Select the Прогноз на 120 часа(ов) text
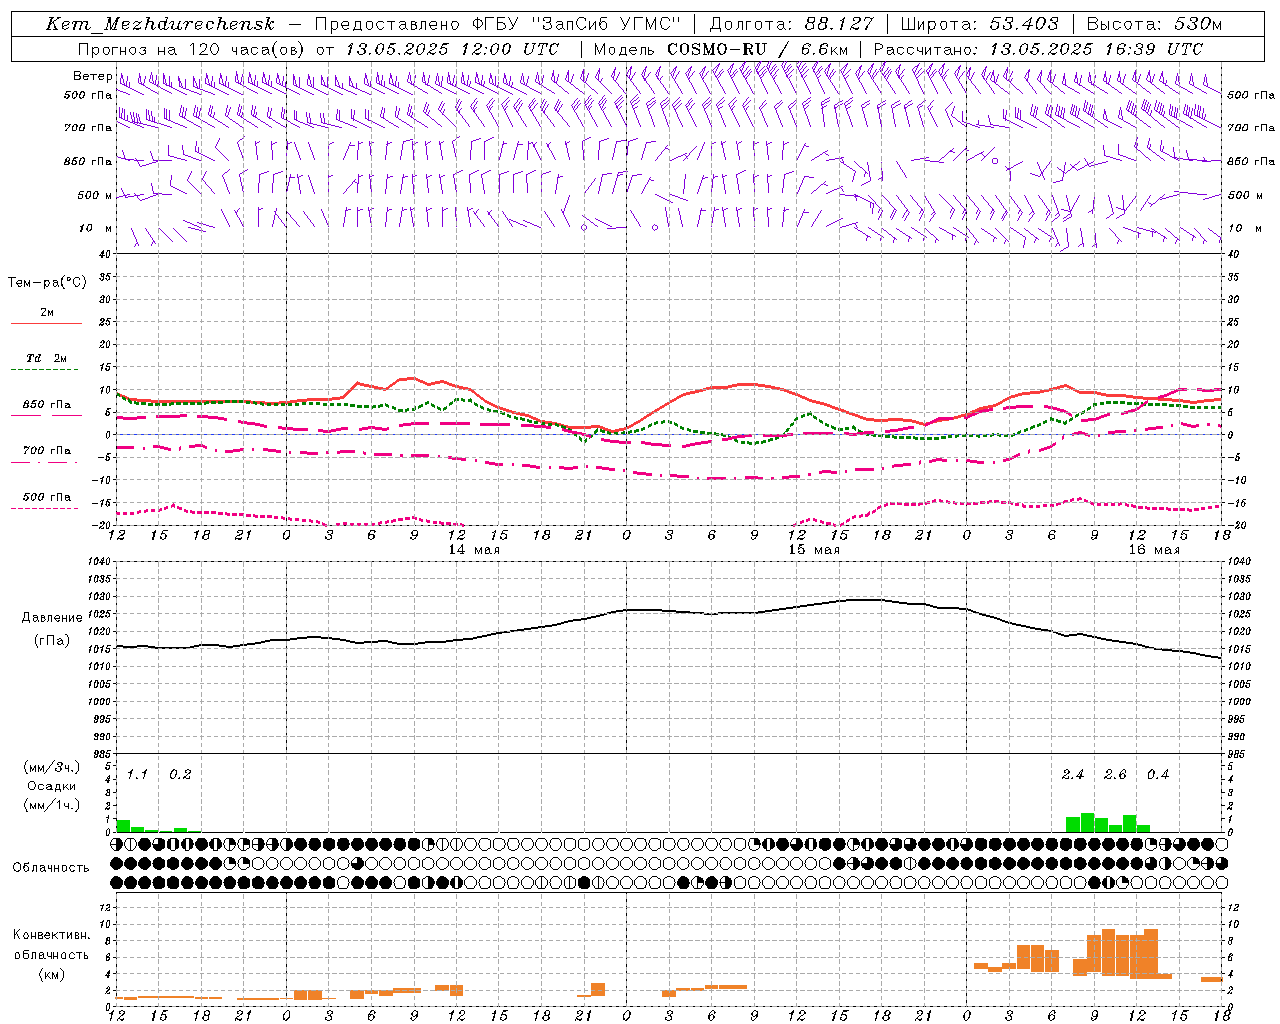This screenshot has height=1024, width=1280. click(x=191, y=49)
